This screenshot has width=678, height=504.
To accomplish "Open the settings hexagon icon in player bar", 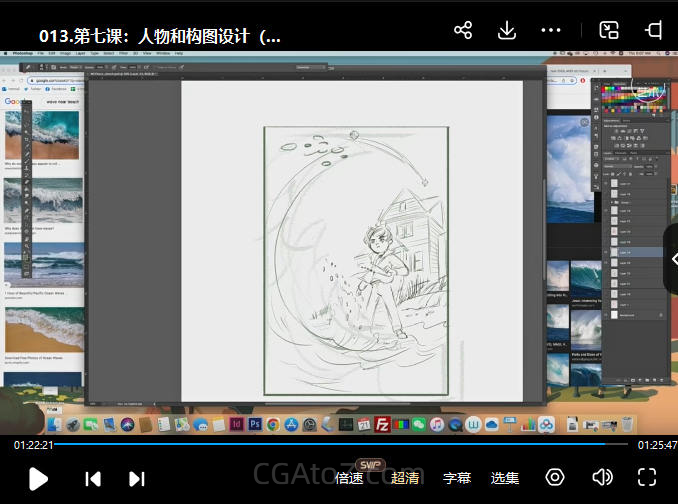I will pos(555,477).
